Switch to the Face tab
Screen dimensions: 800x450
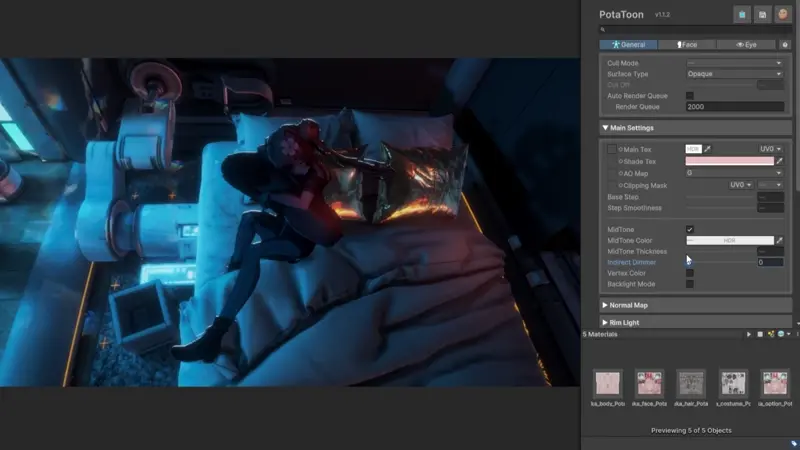tap(687, 45)
